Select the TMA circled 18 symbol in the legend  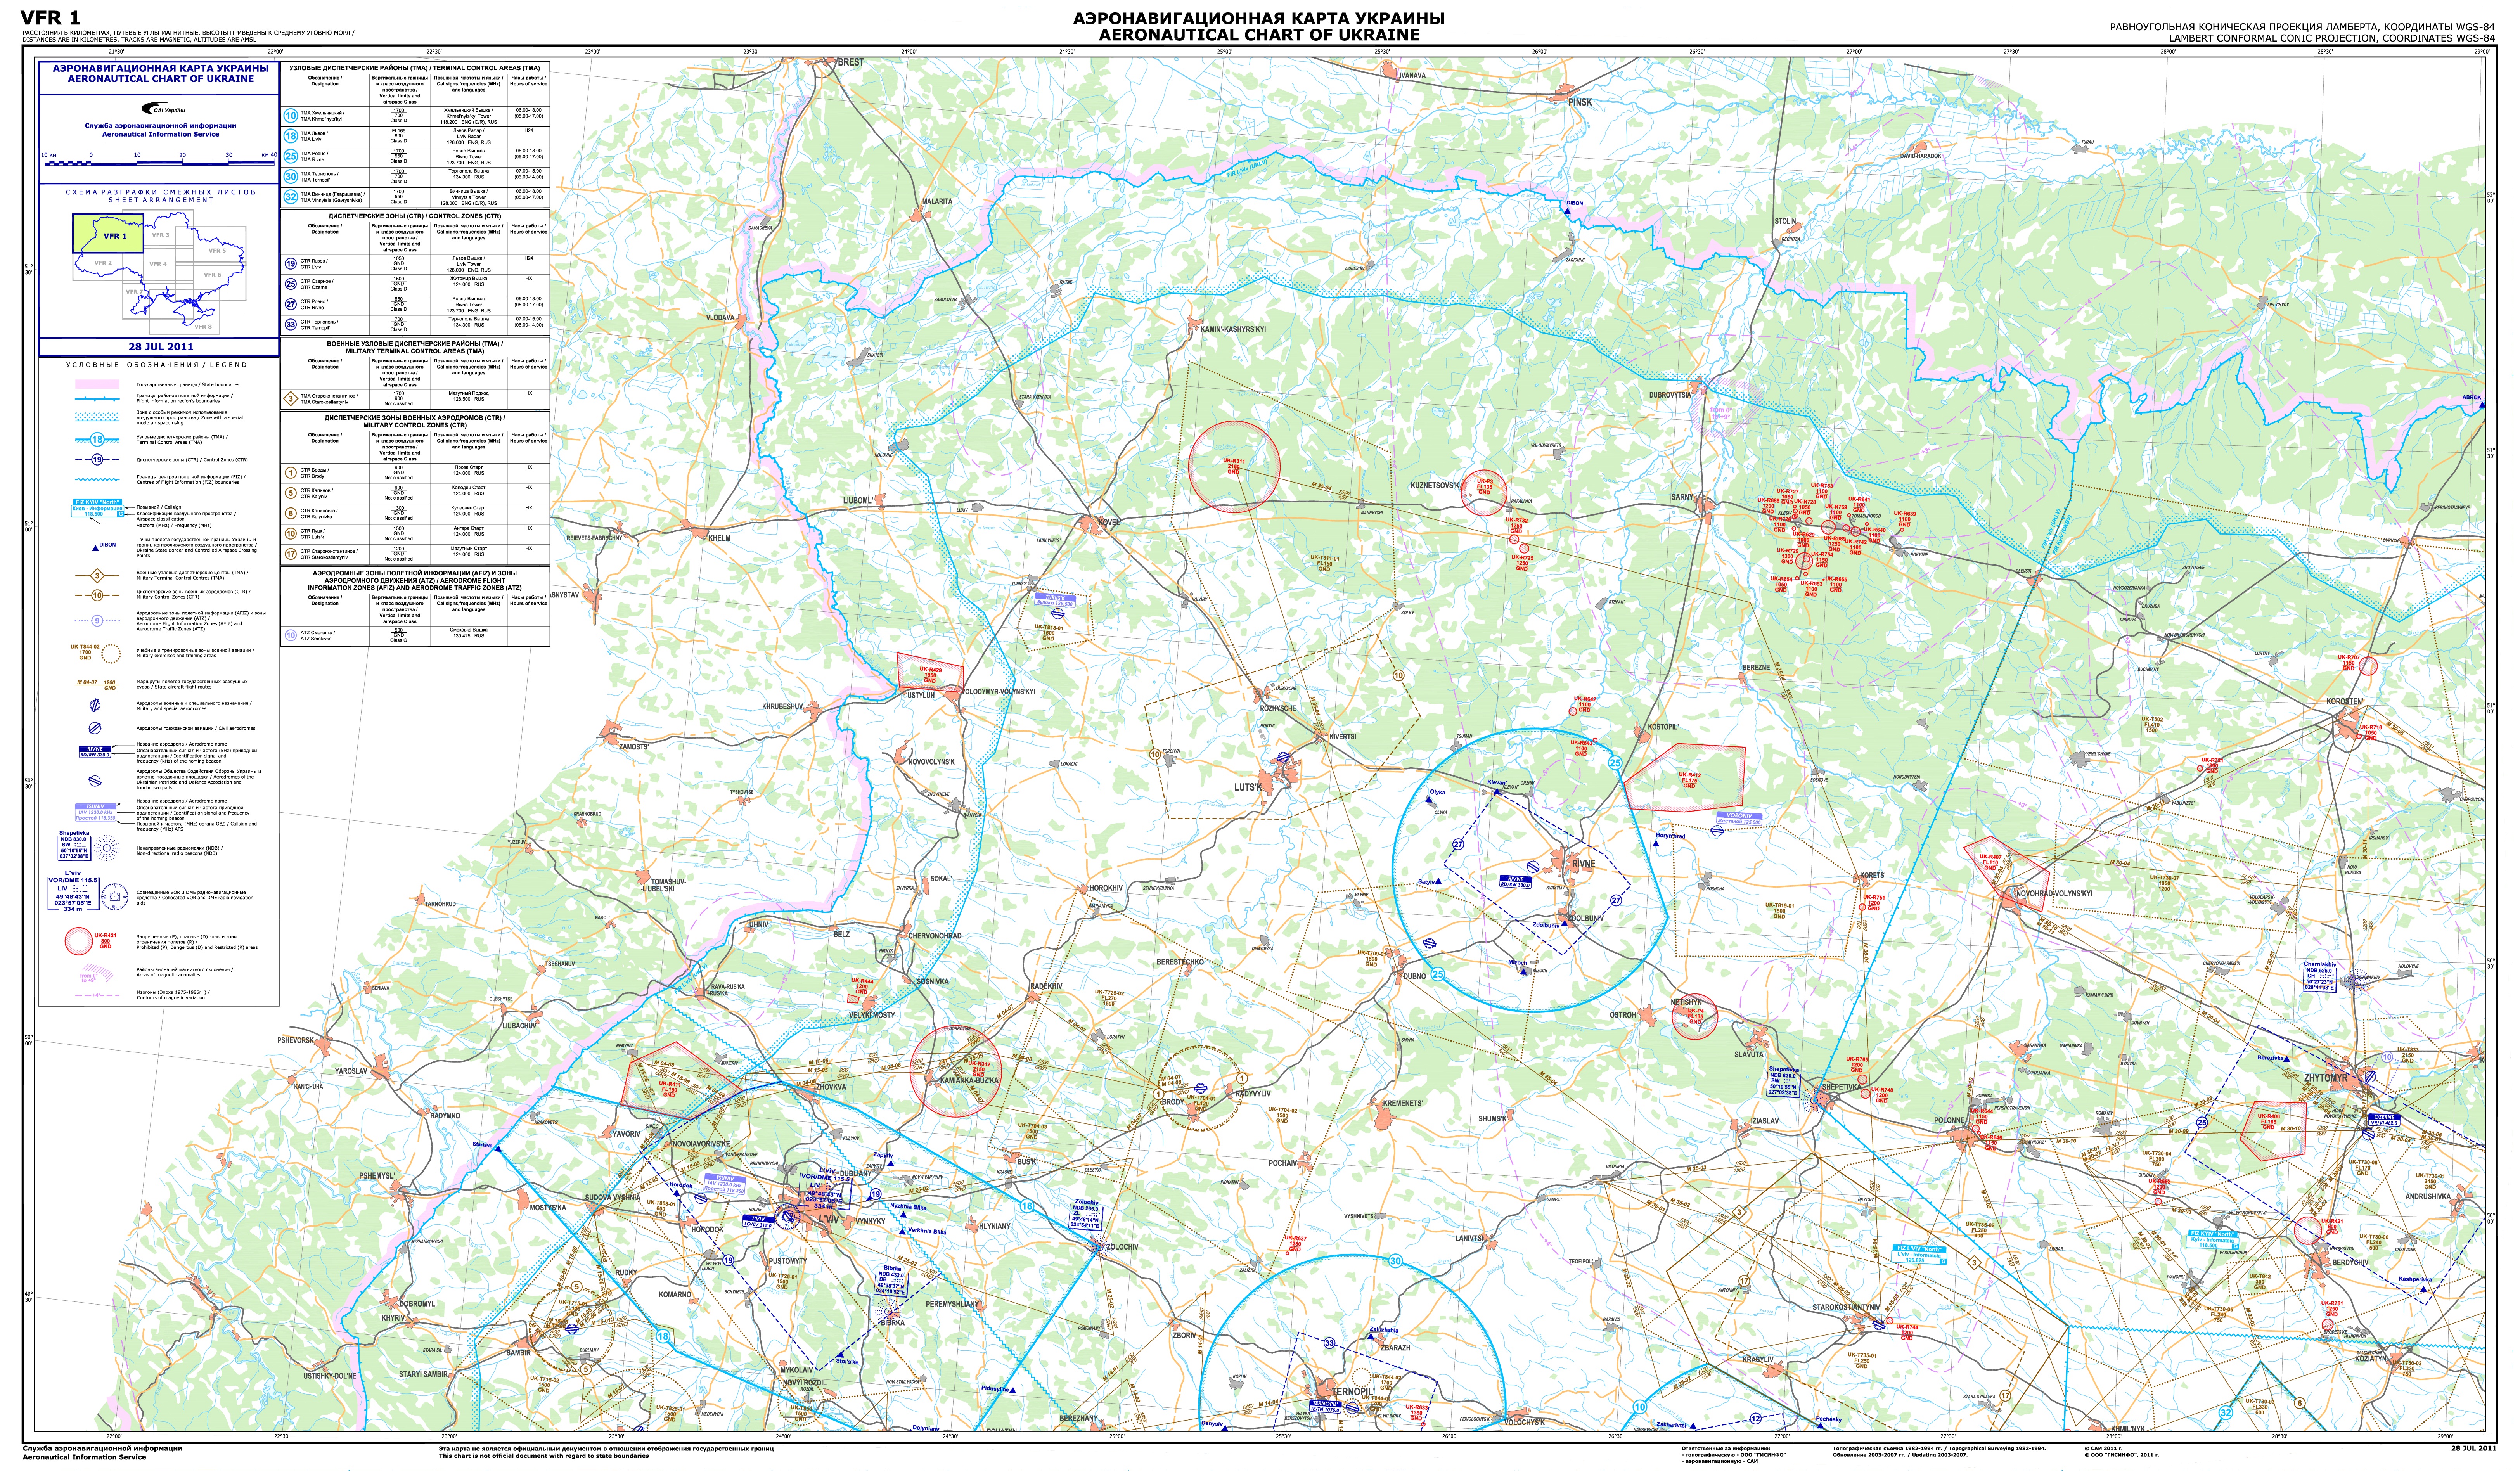click(97, 439)
